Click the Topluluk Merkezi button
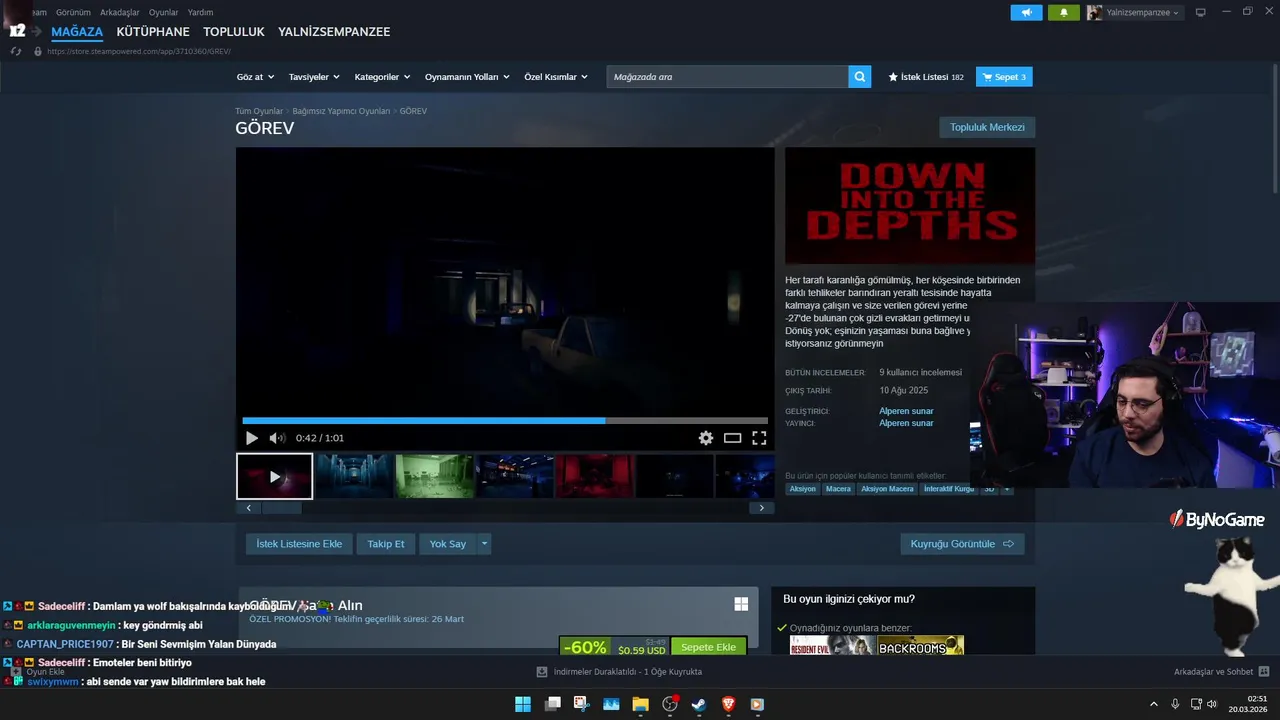 point(987,127)
